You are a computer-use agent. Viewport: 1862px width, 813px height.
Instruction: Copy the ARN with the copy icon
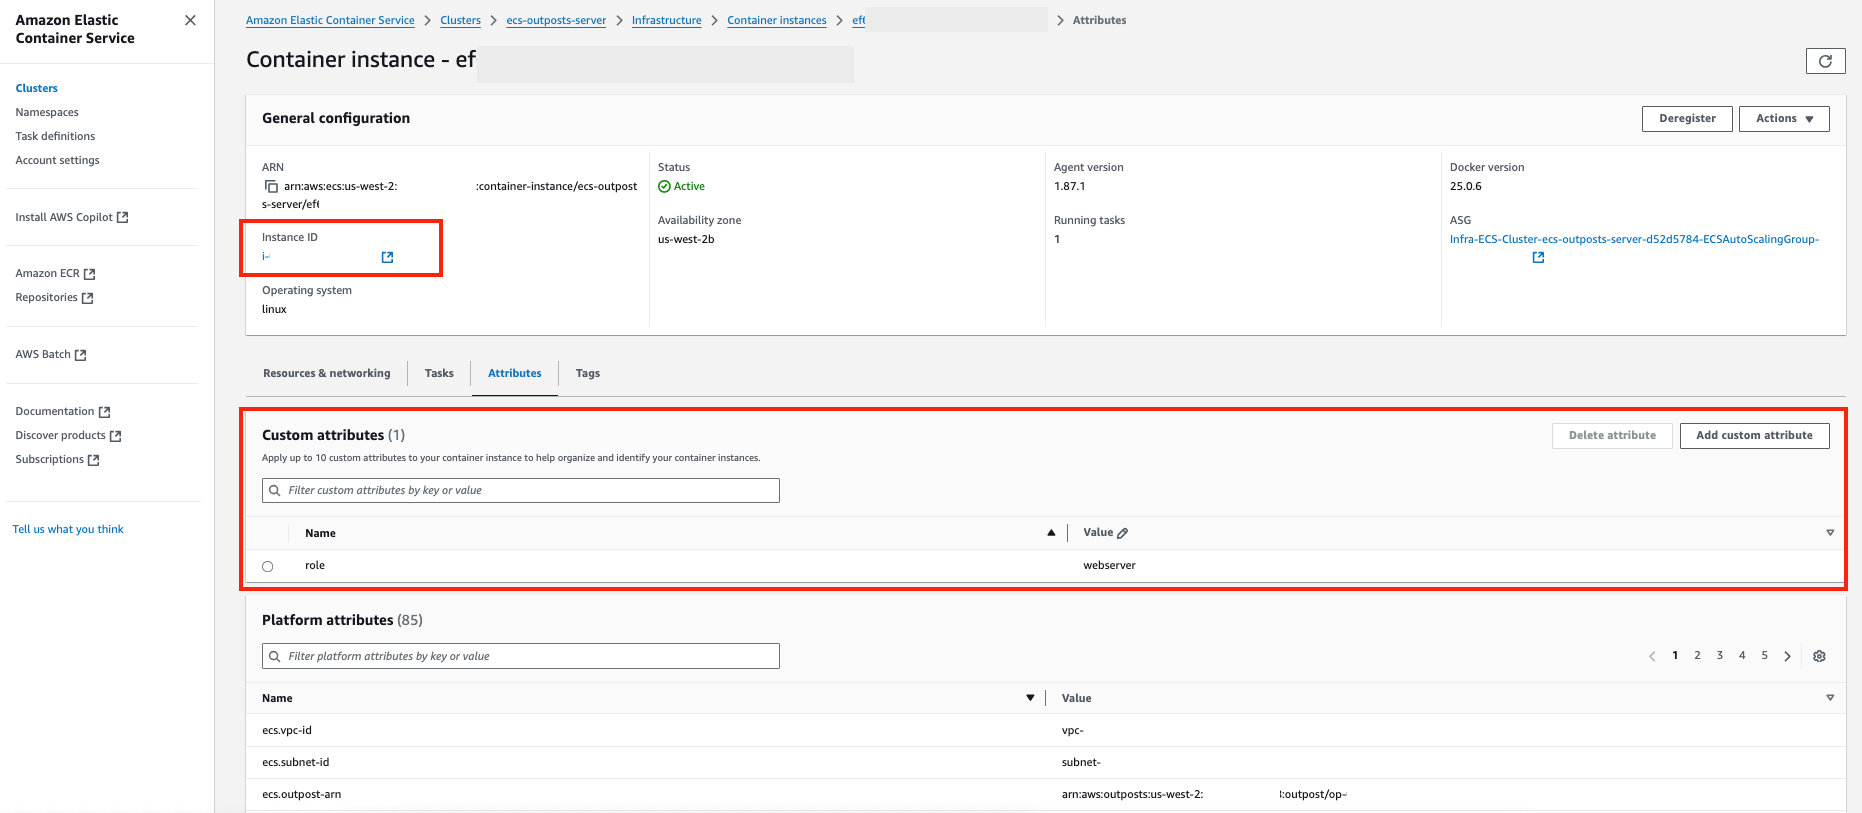(x=271, y=186)
